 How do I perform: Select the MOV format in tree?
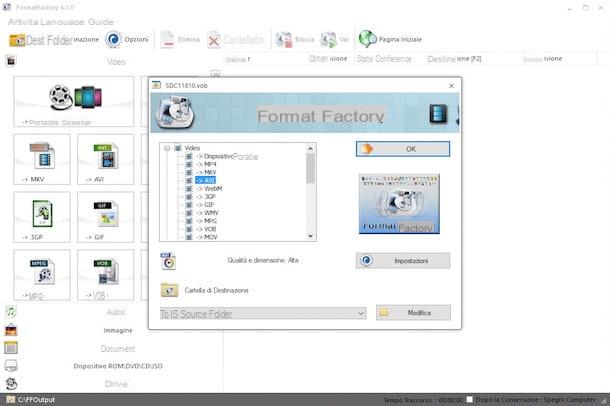(x=207, y=237)
